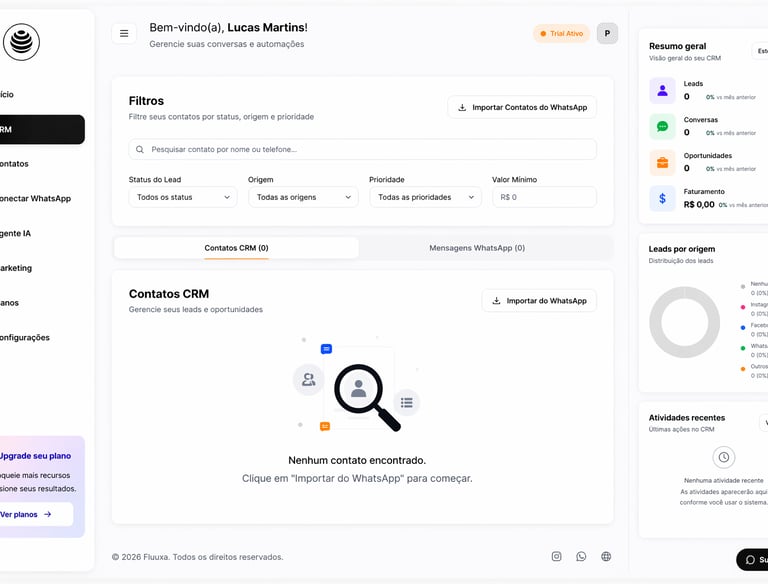Open the Instagram footer icon
The height and width of the screenshot is (584, 768).
point(556,557)
